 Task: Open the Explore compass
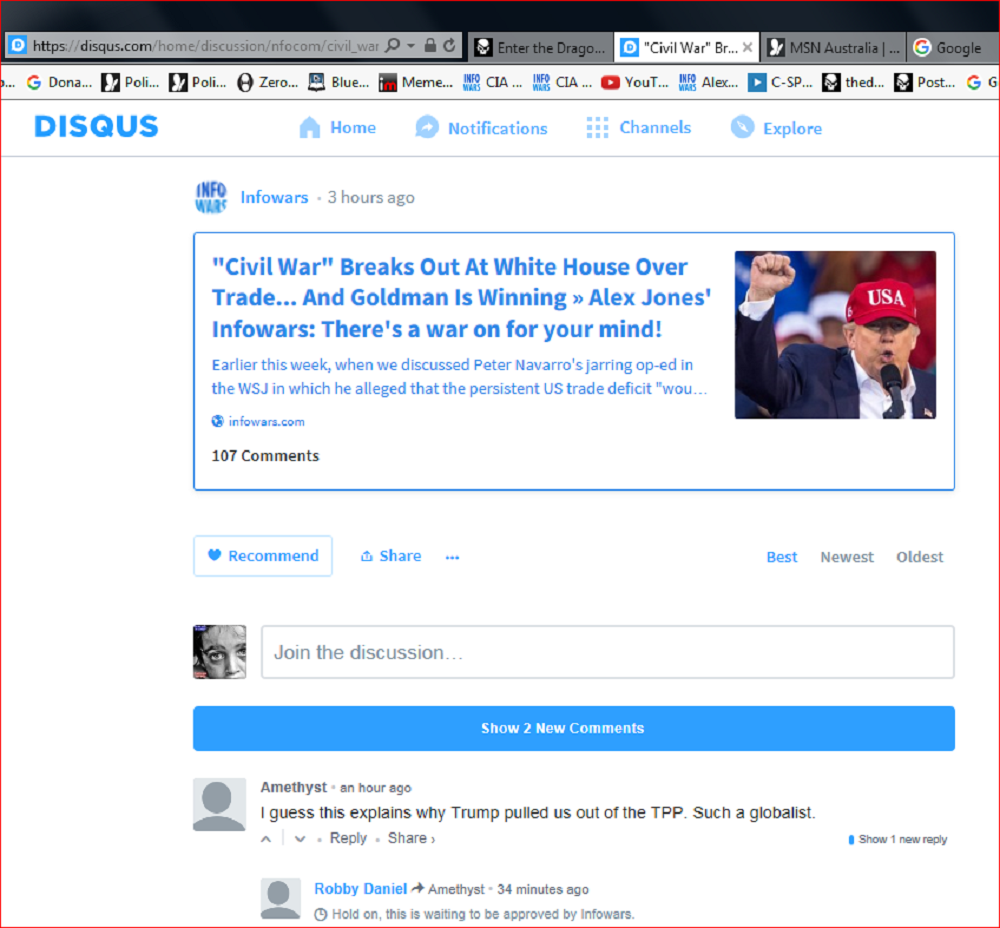click(776, 128)
